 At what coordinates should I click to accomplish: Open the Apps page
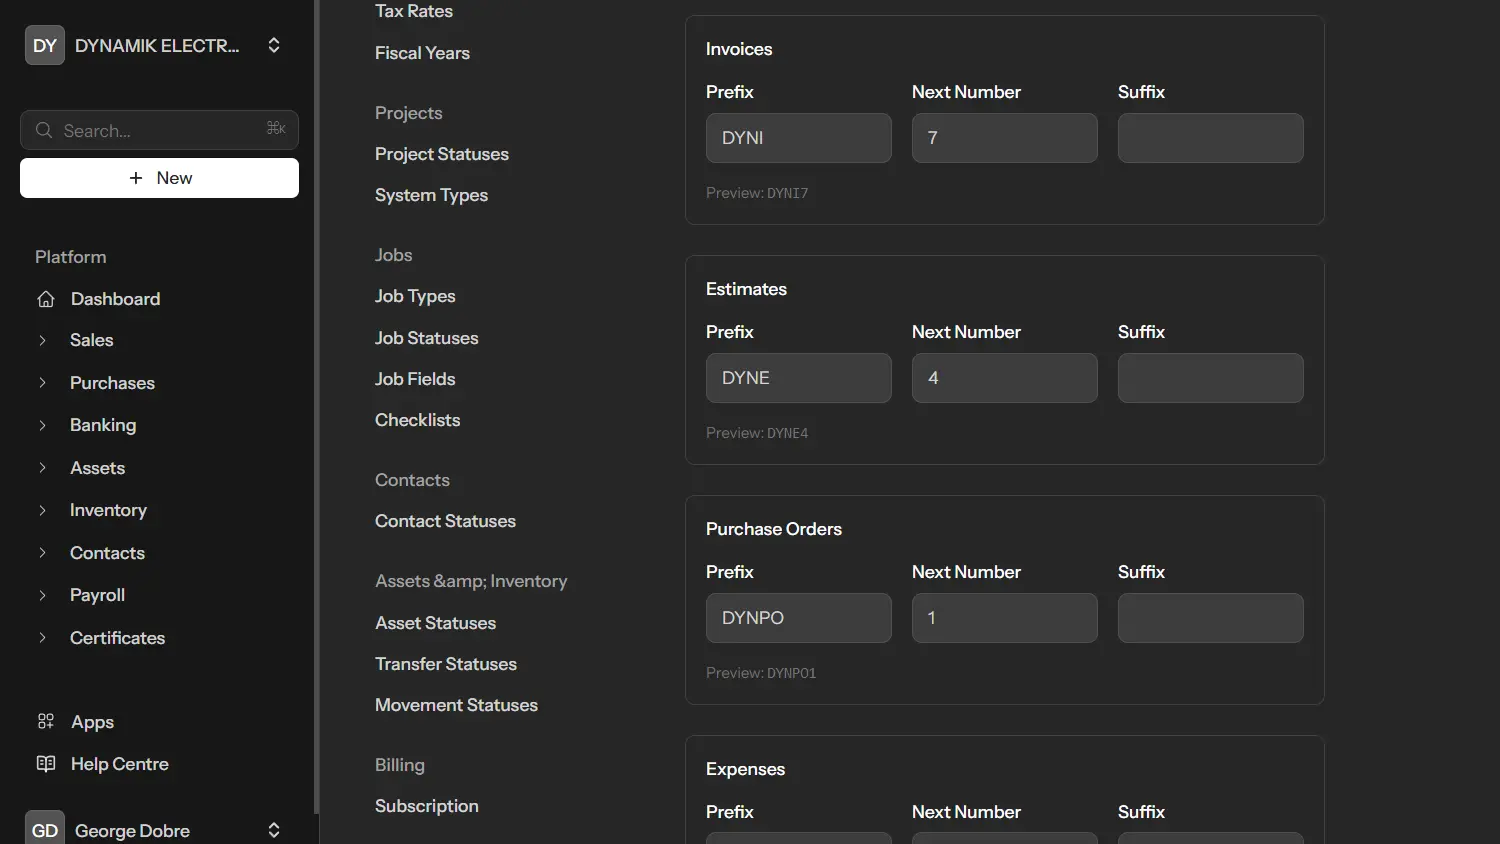(x=92, y=722)
